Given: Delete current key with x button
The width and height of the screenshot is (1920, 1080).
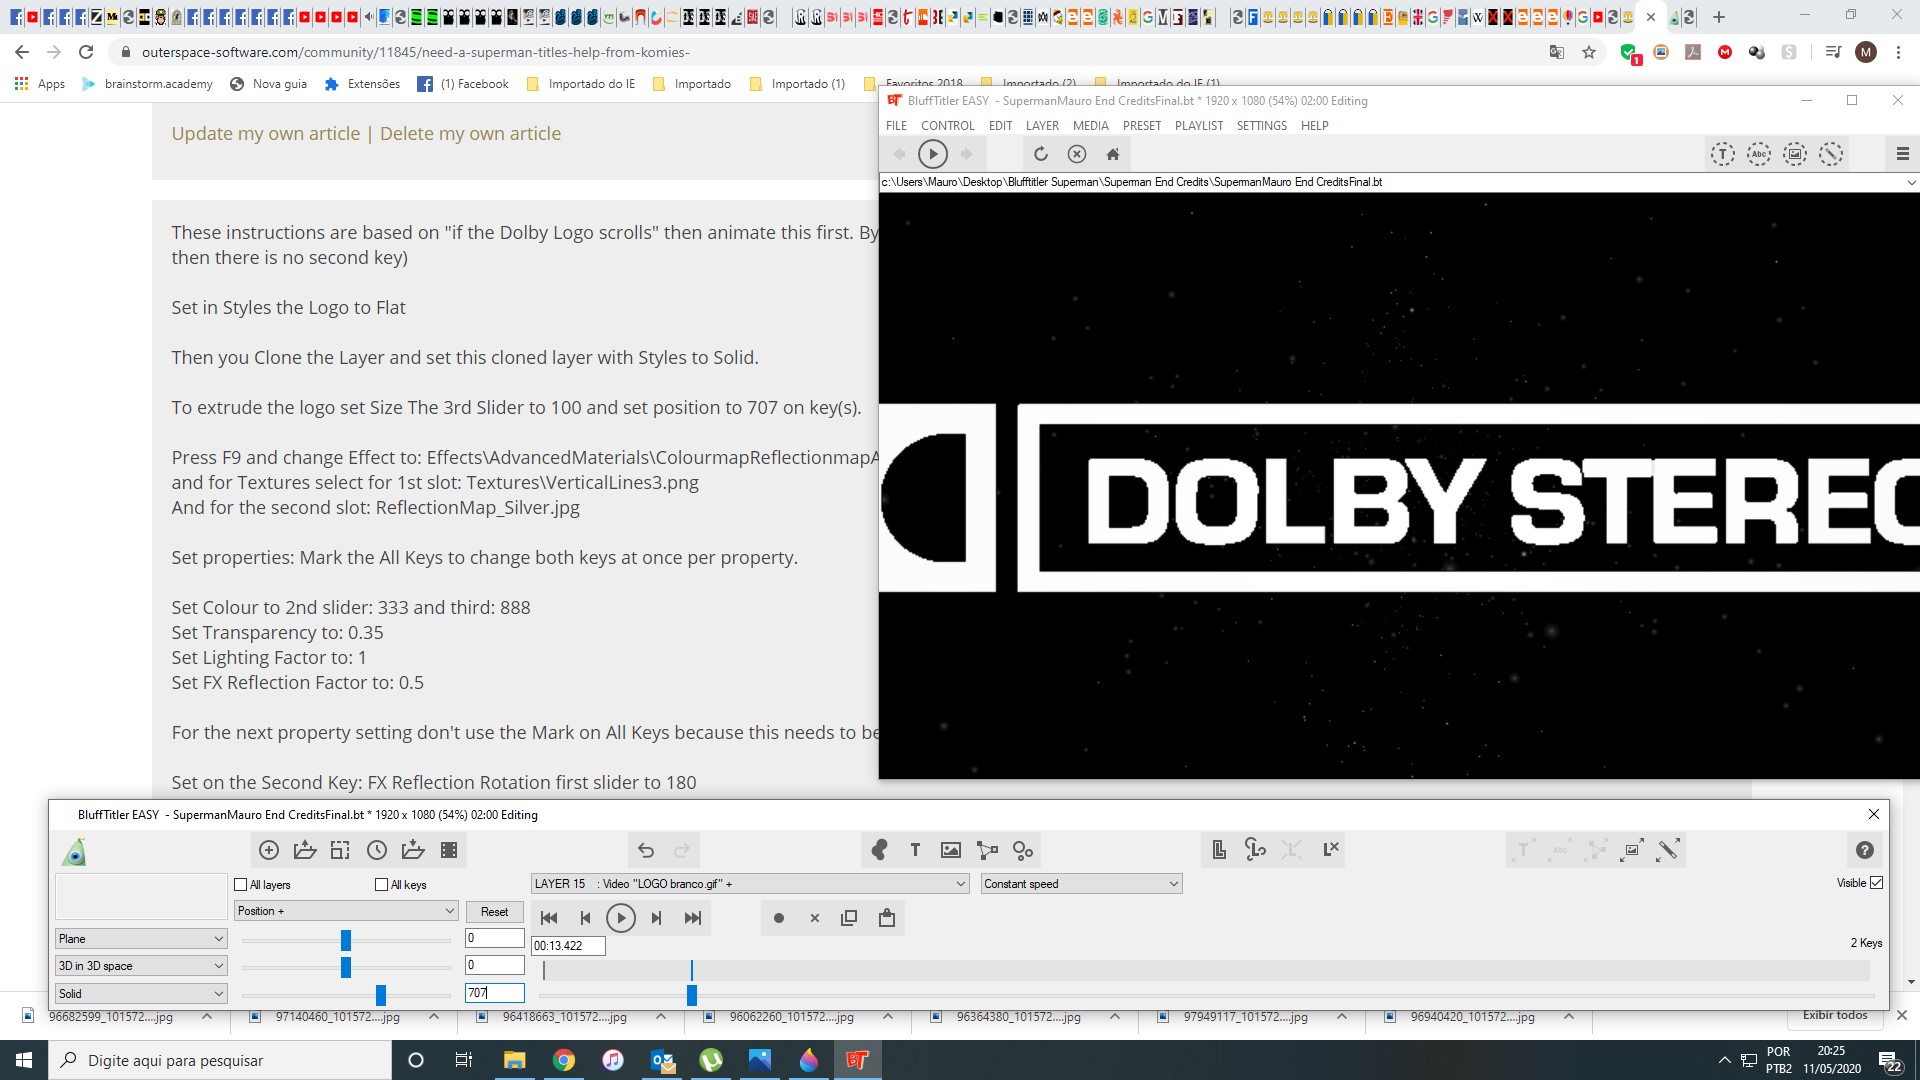Looking at the screenshot, I should pos(815,918).
